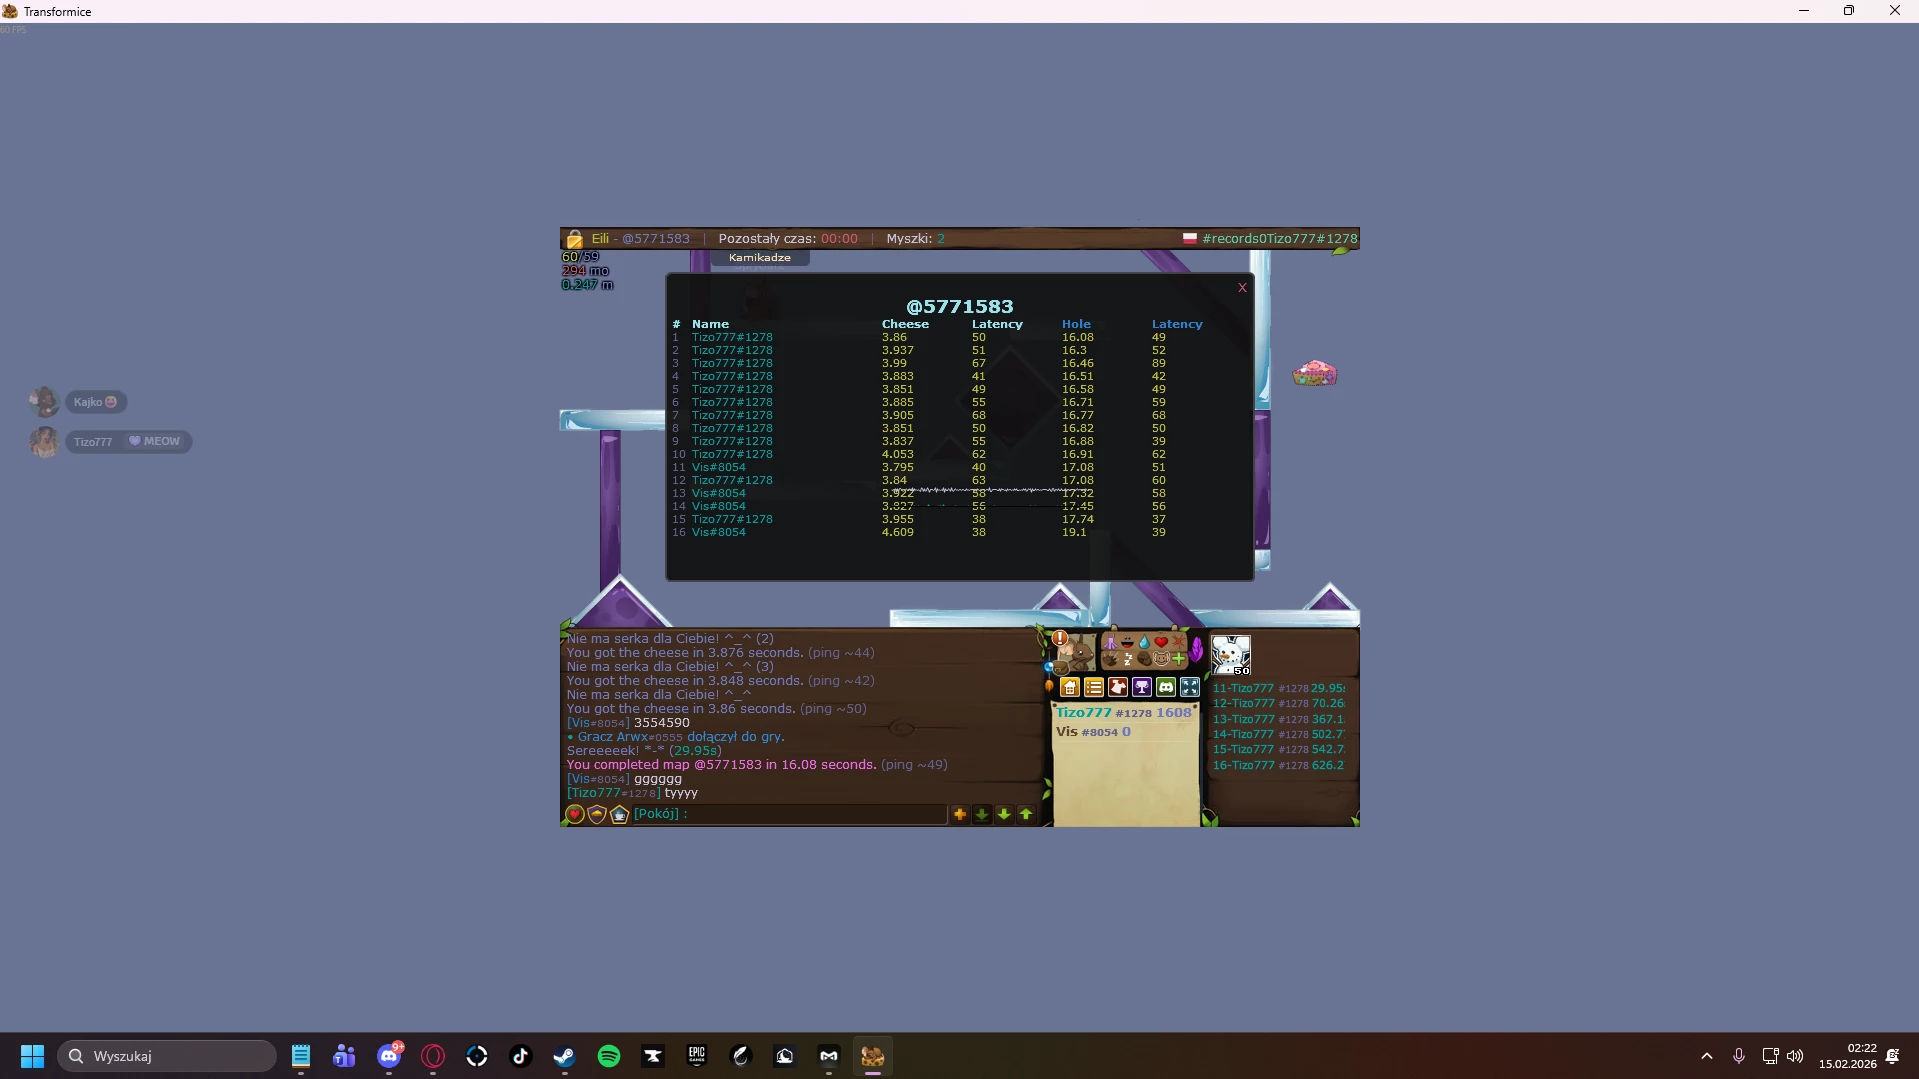This screenshot has width=1919, height=1079.
Task: Click the orange exclamation alert badge
Action: [x=1060, y=638]
